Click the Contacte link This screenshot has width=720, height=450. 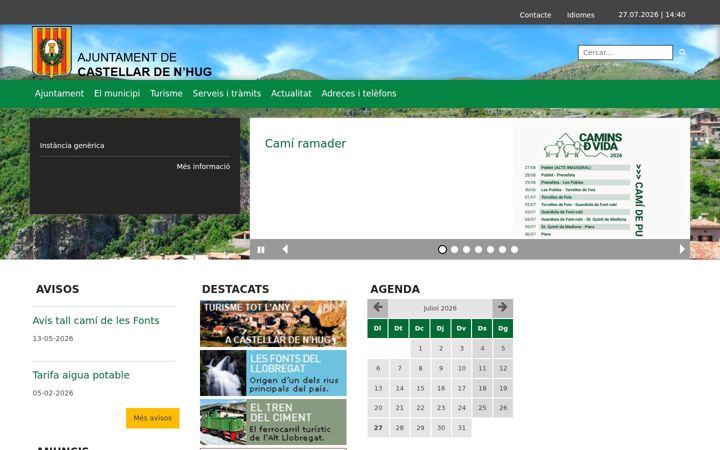535,15
